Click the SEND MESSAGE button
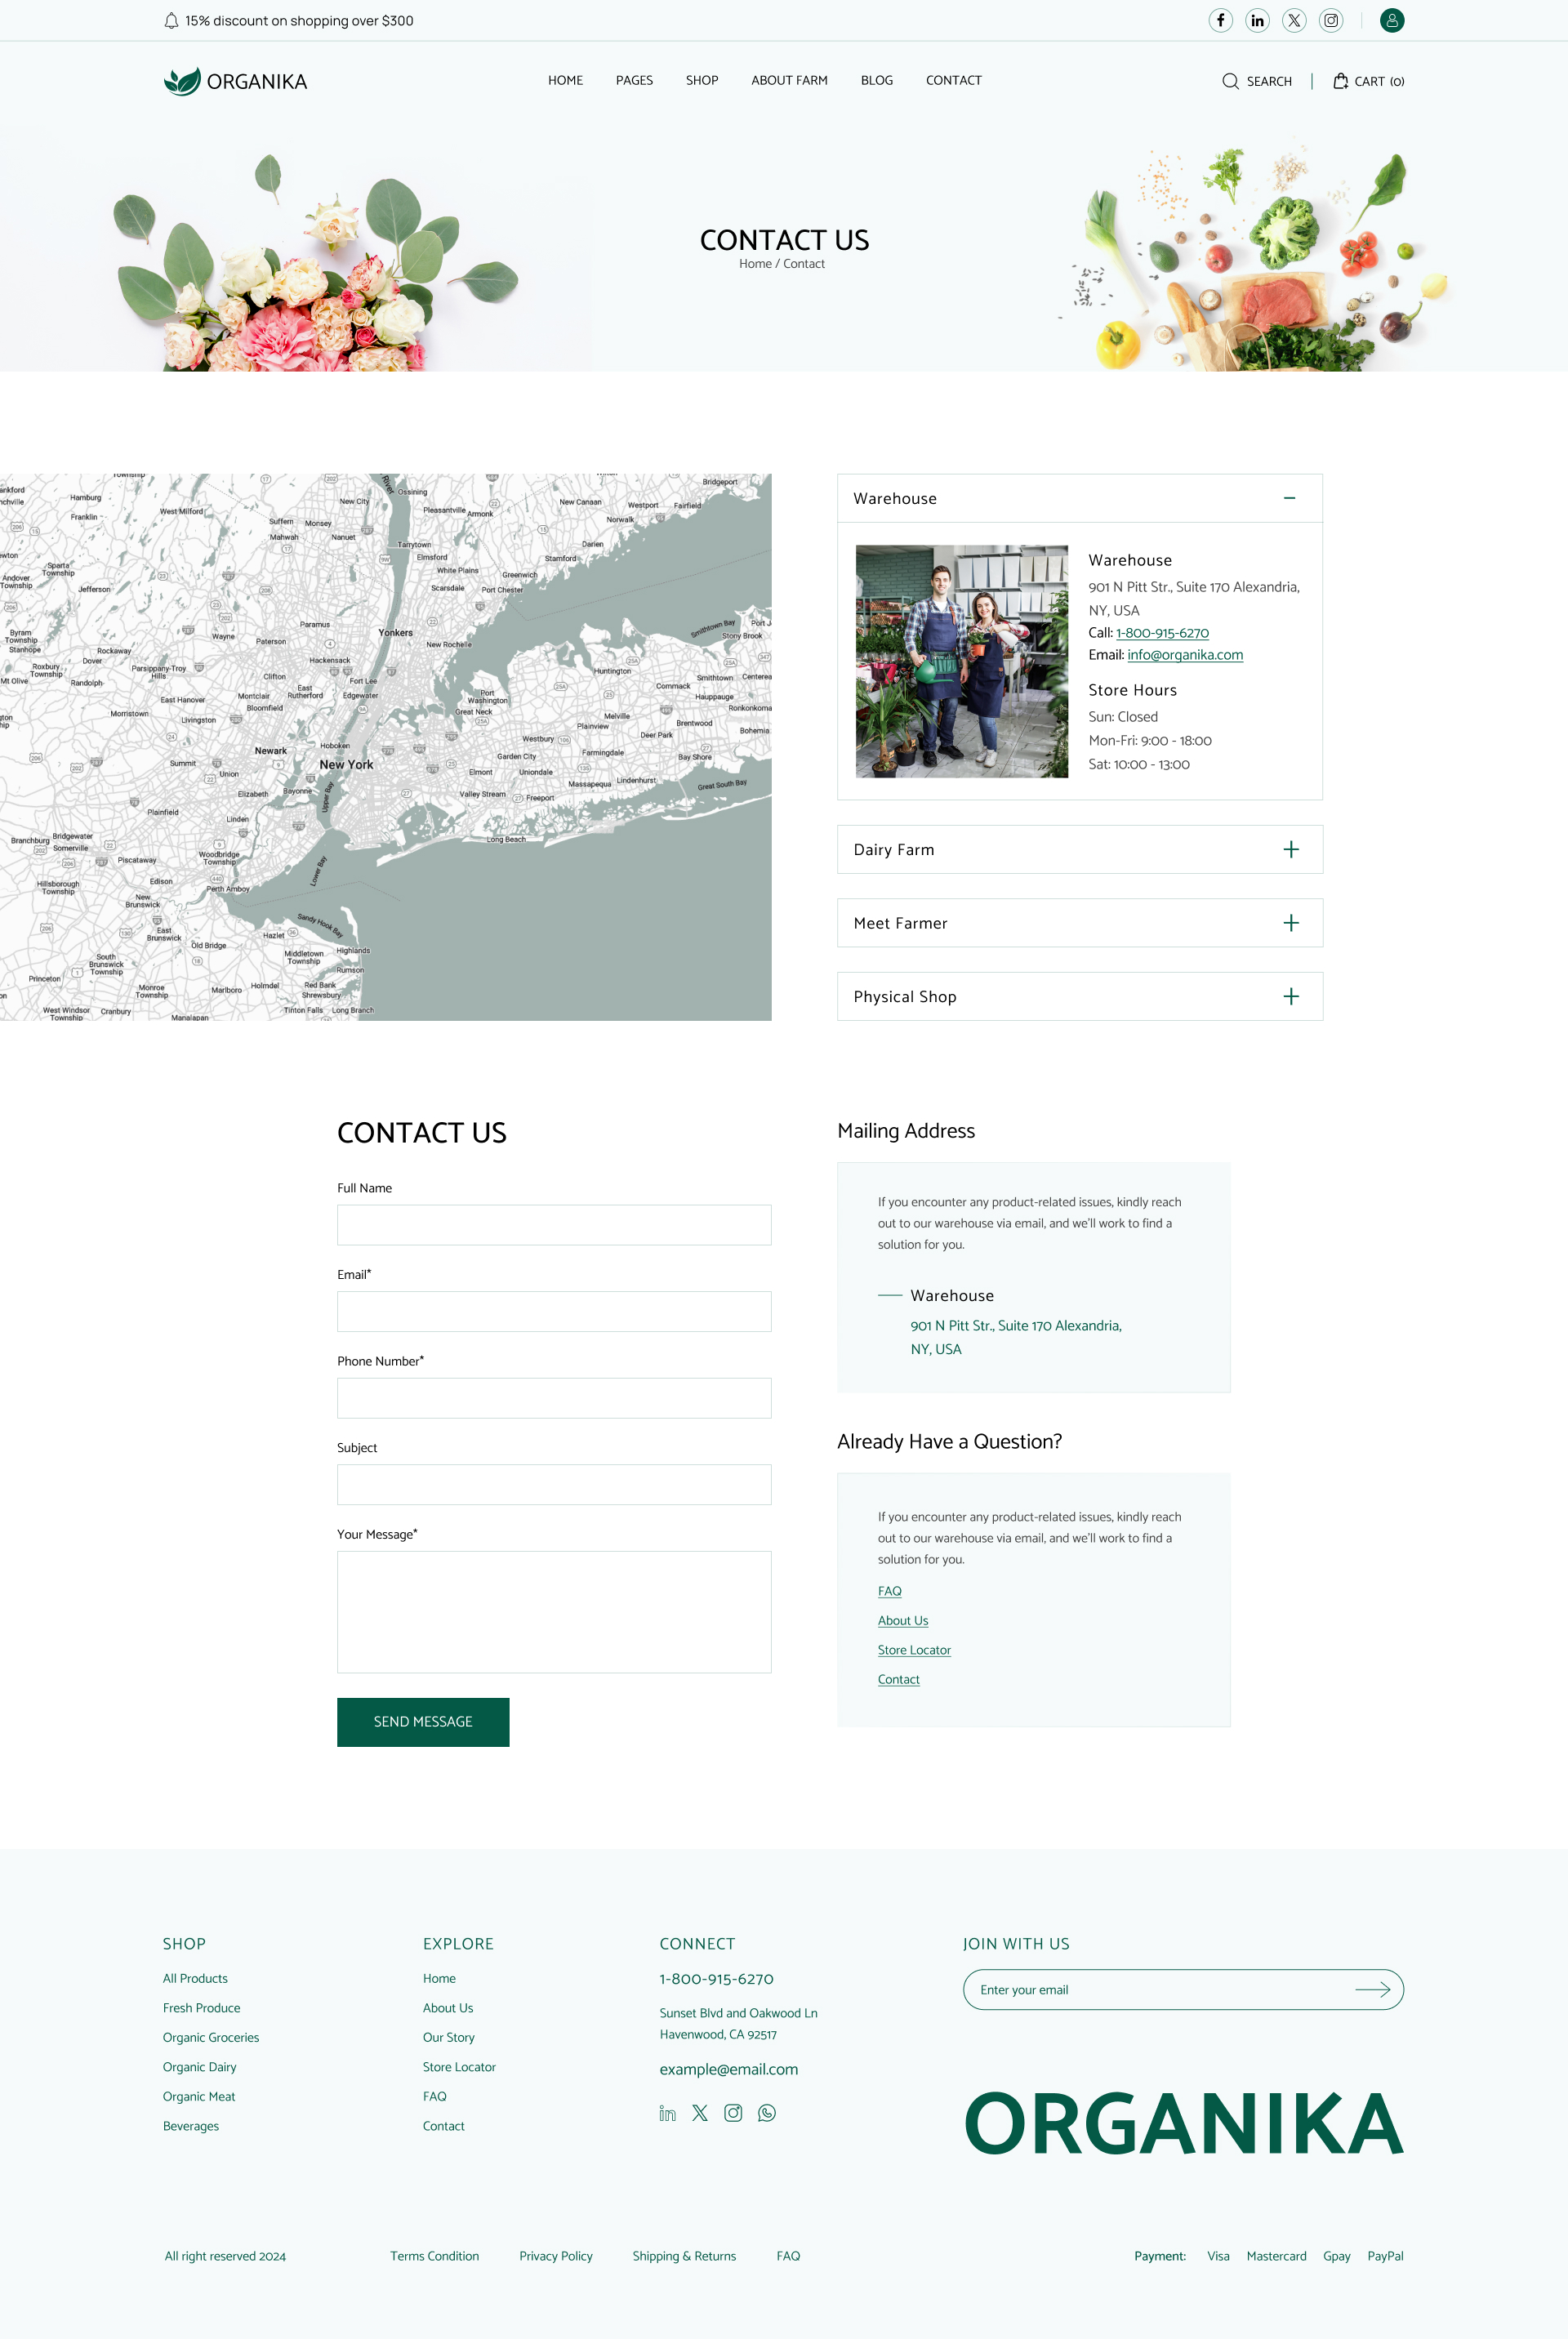 pyautogui.click(x=423, y=1721)
